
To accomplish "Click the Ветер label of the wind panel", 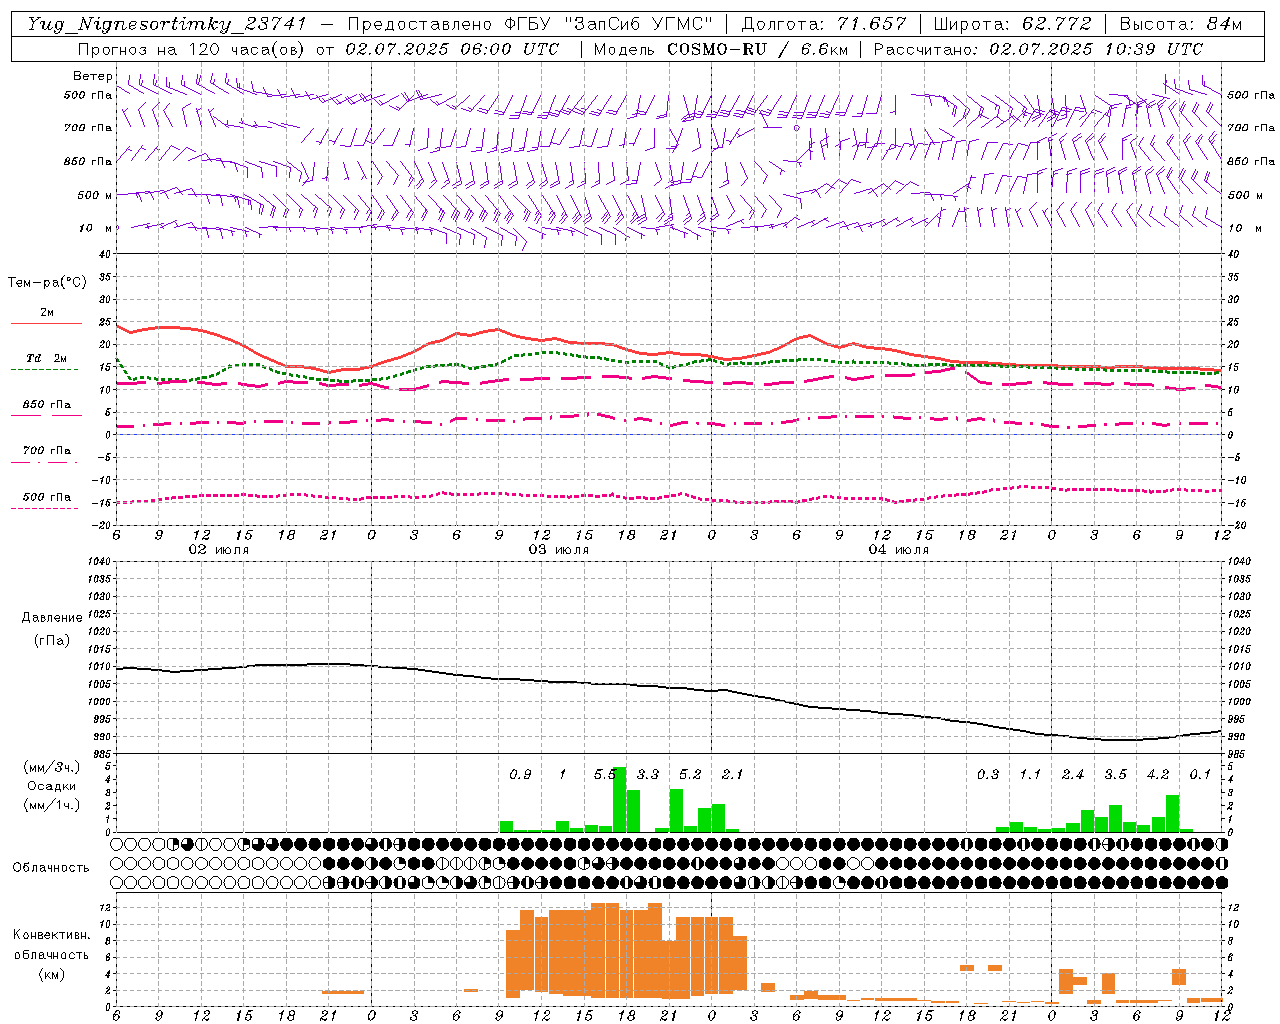I will pyautogui.click(x=93, y=76).
